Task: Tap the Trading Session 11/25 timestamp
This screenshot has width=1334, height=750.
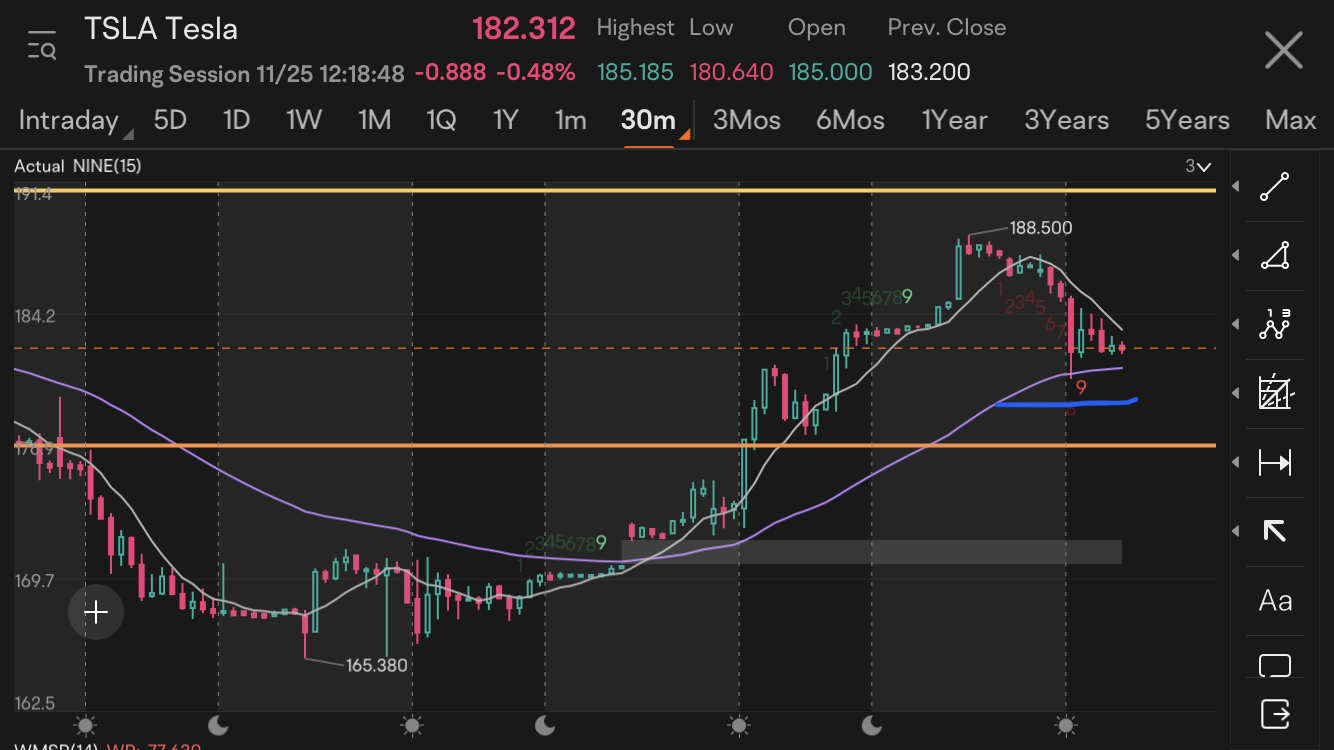Action: [x=244, y=73]
